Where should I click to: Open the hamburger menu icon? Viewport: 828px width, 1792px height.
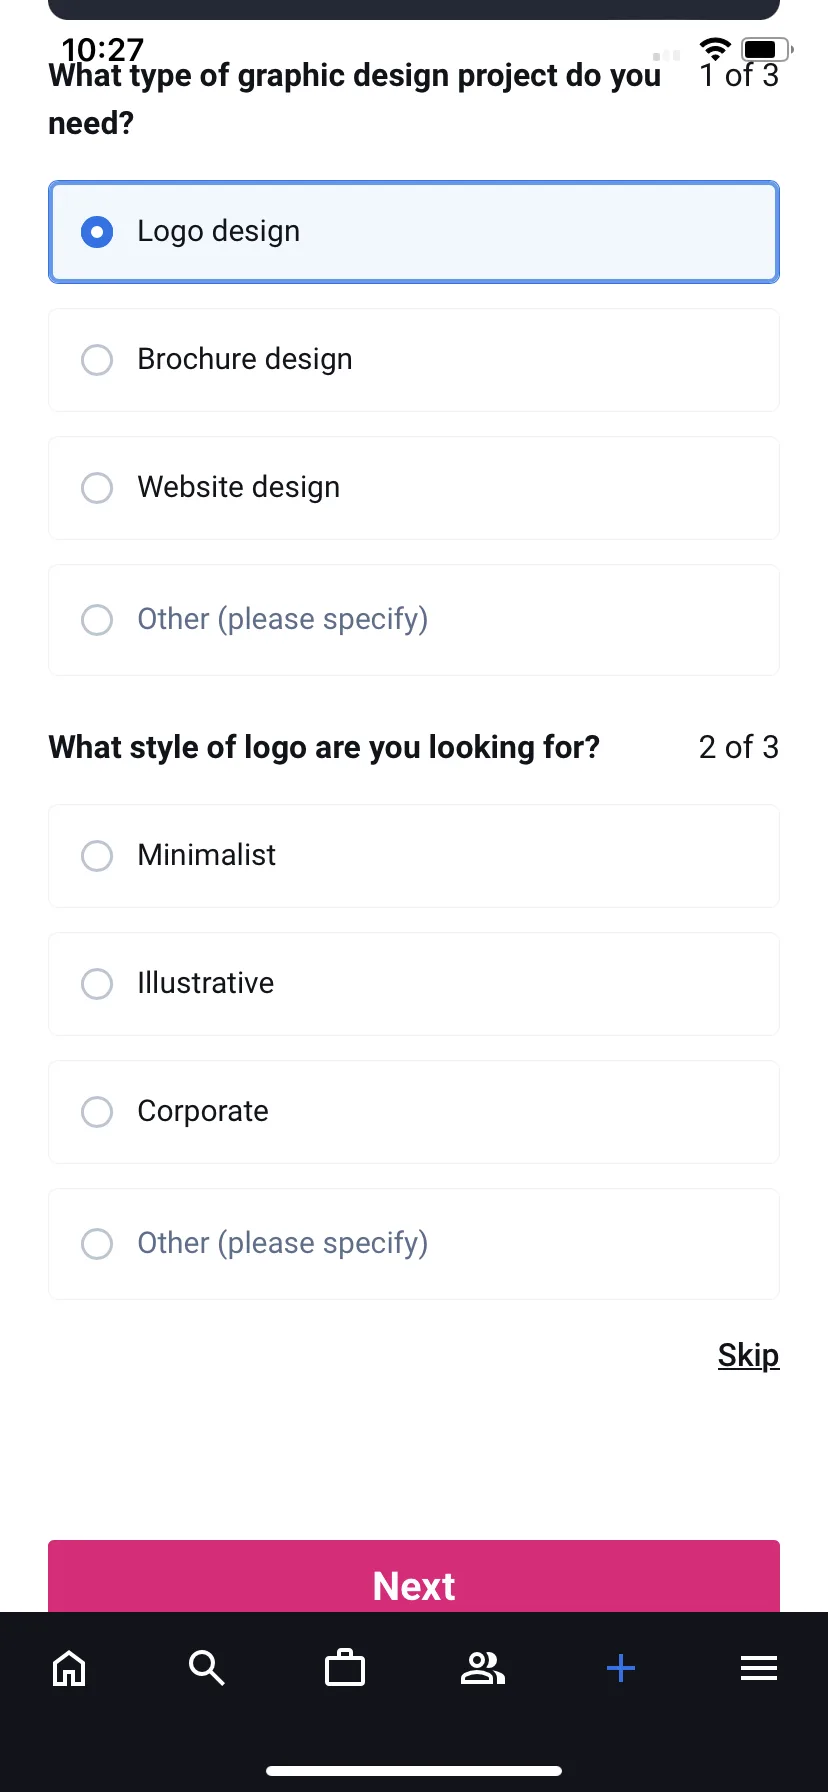759,1668
